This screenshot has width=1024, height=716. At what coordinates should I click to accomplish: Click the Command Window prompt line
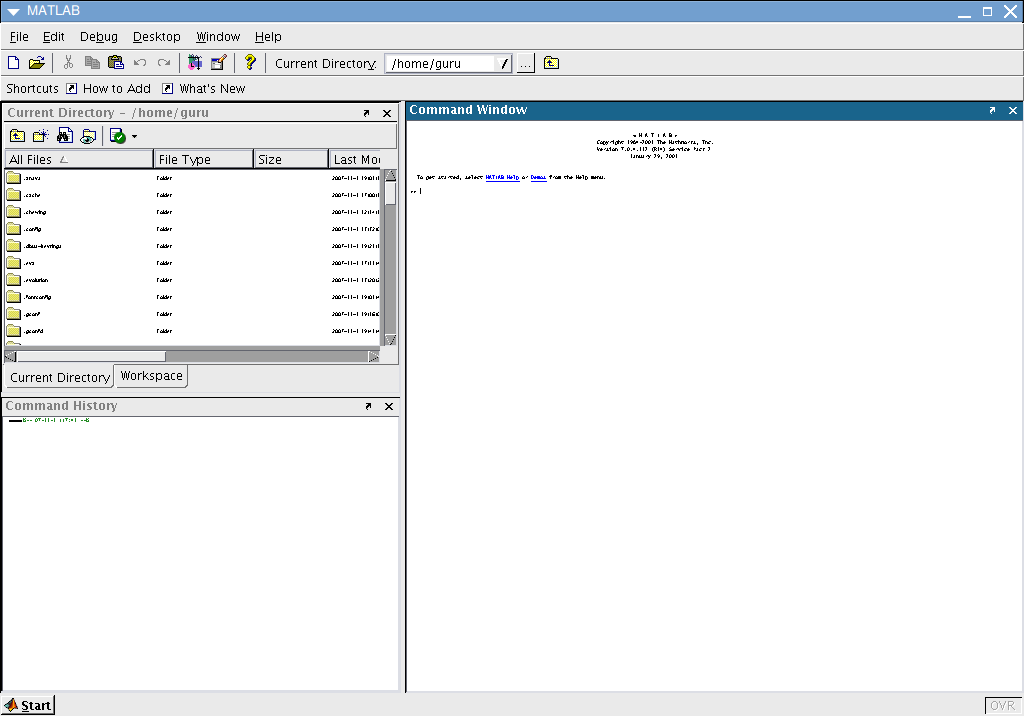click(714, 191)
